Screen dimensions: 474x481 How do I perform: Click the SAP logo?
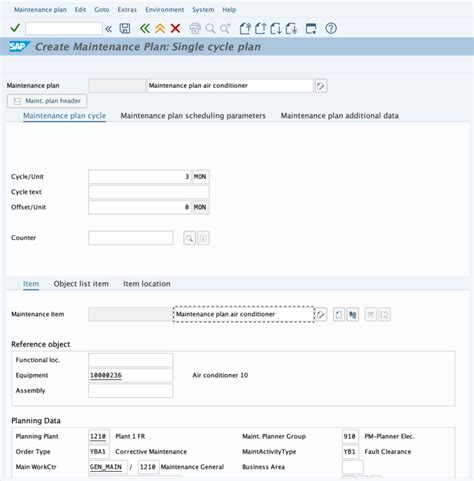[x=19, y=46]
